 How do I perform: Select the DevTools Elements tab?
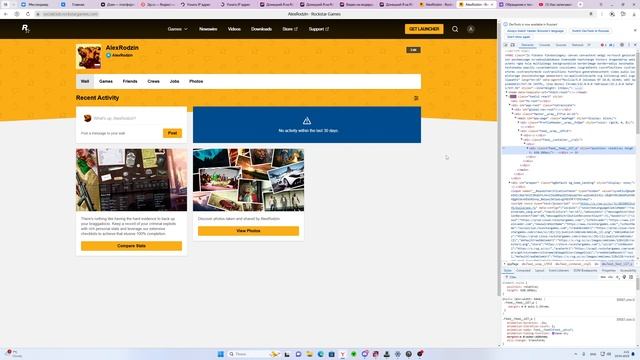coord(527,45)
